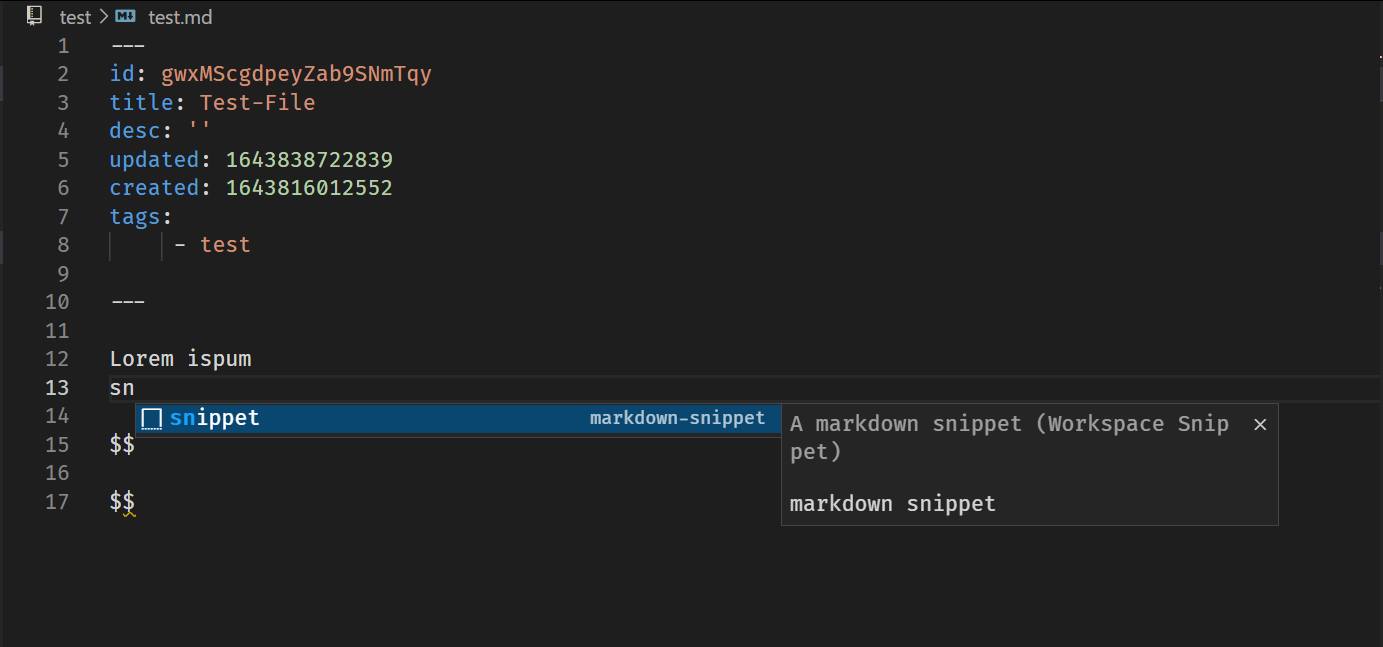Click the warning-squiggled '$$' on line 17
This screenshot has width=1383, height=647.
[x=120, y=501]
